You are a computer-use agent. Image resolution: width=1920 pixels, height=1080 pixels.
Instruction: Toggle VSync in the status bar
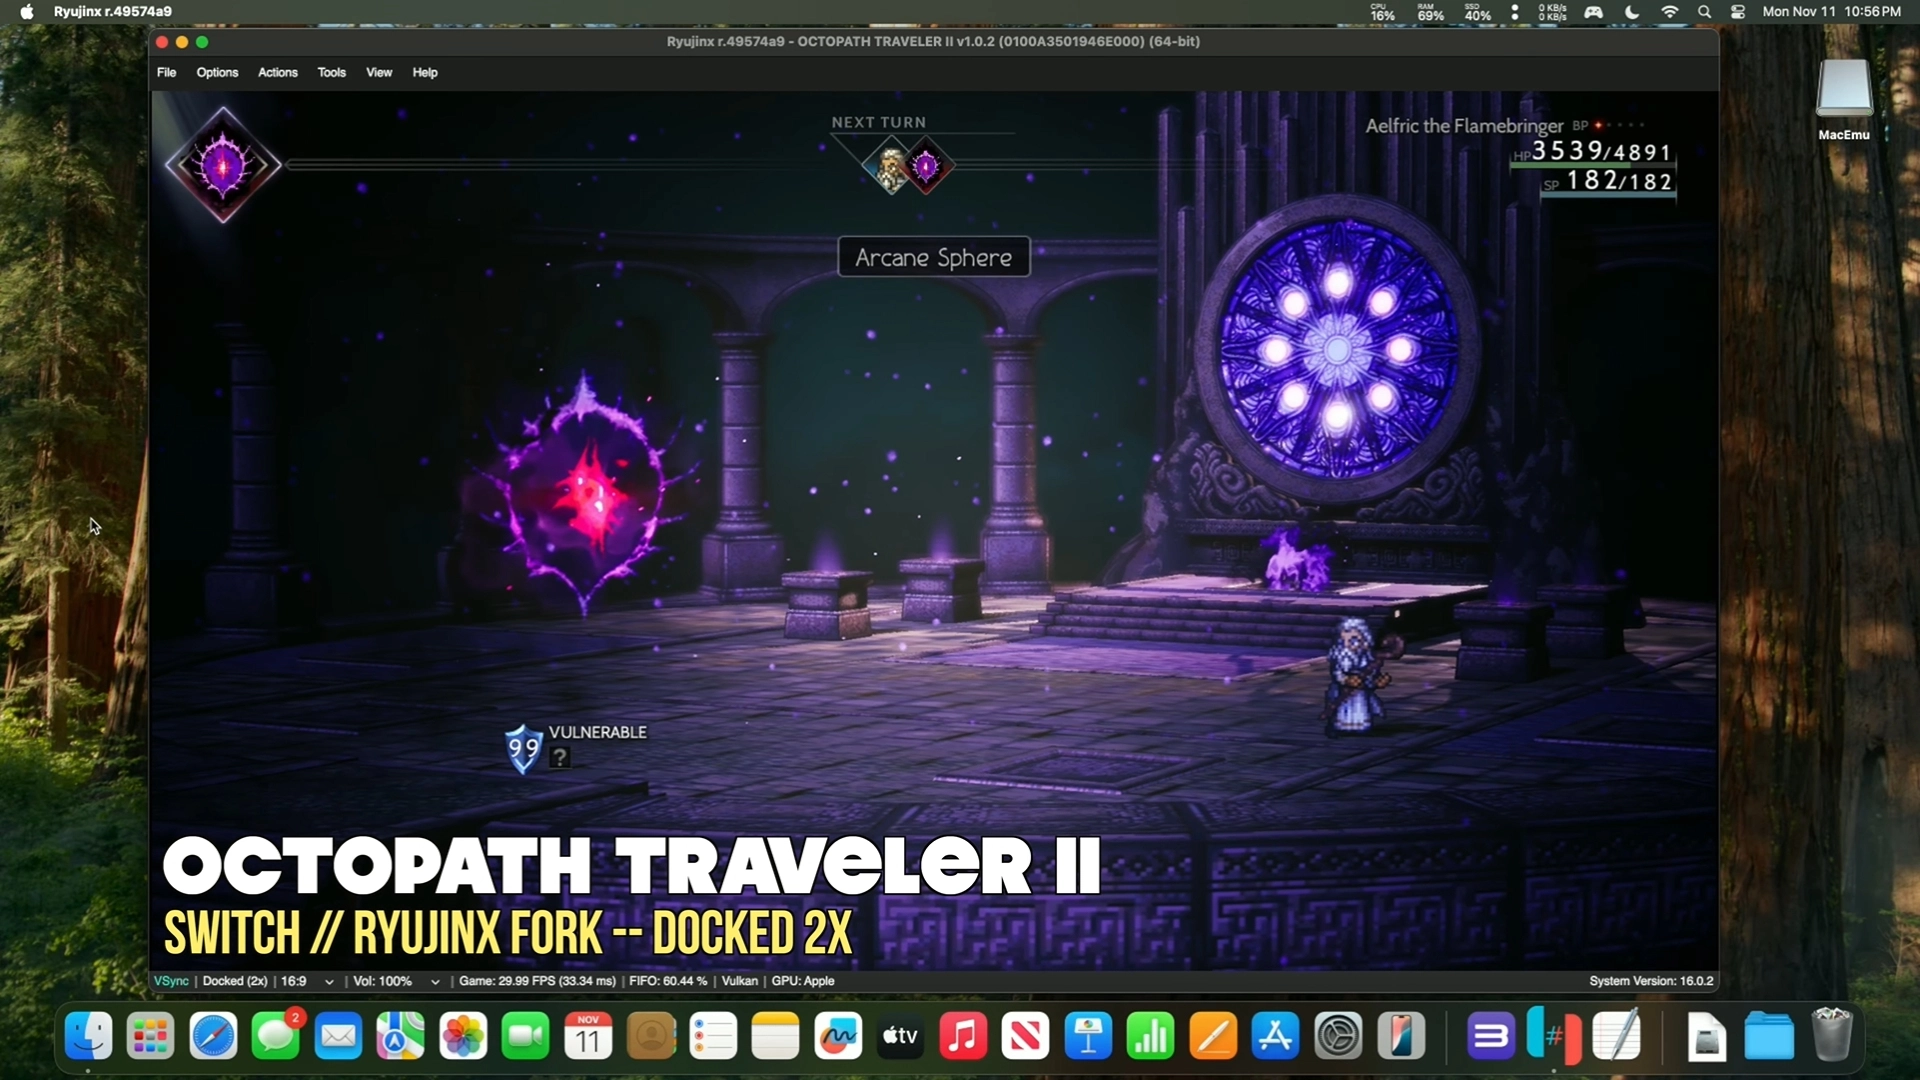[x=171, y=981]
